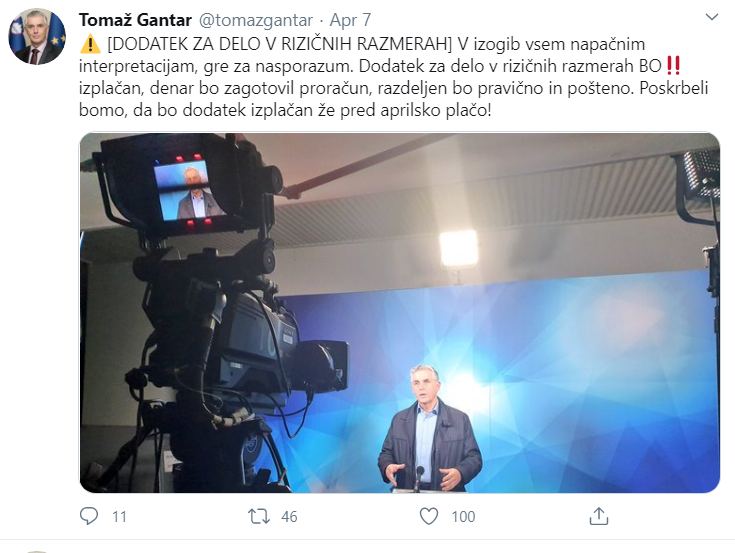Expand the tweet options chevron
Screen dimensions: 735x553
[x=712, y=17]
